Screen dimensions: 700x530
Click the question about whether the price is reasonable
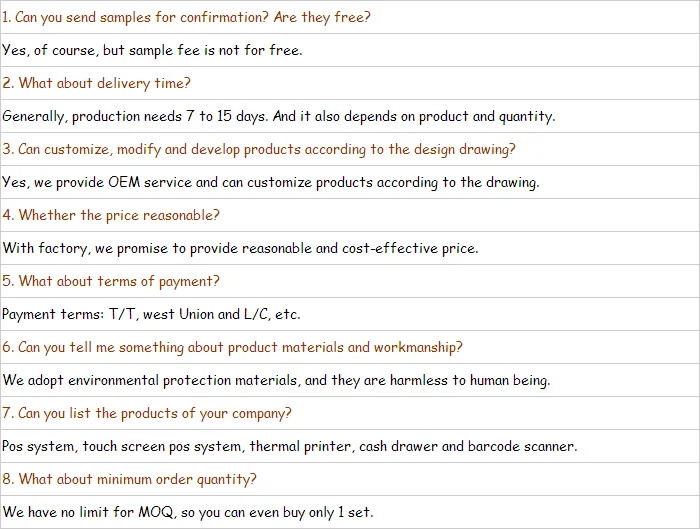[x=110, y=216]
